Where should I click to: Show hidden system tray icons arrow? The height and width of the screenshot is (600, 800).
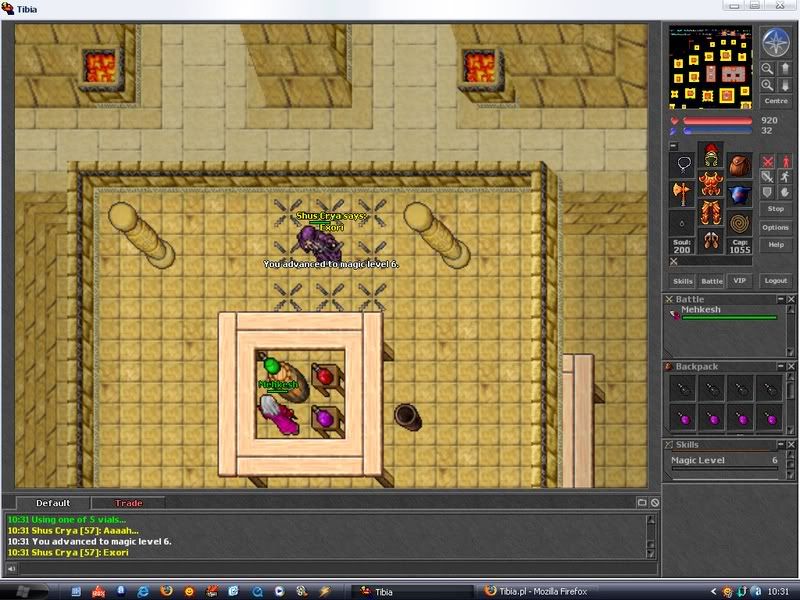(713, 591)
